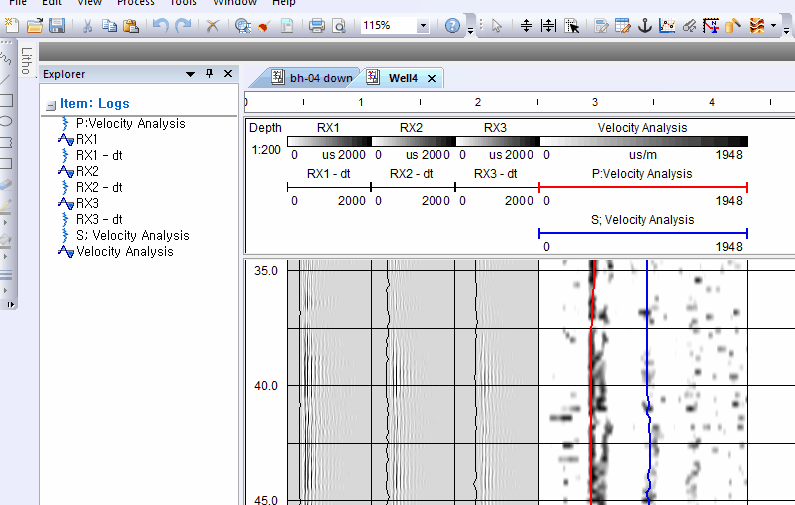Click the 115% zoom input field
The height and width of the screenshot is (505, 795).
pos(388,25)
